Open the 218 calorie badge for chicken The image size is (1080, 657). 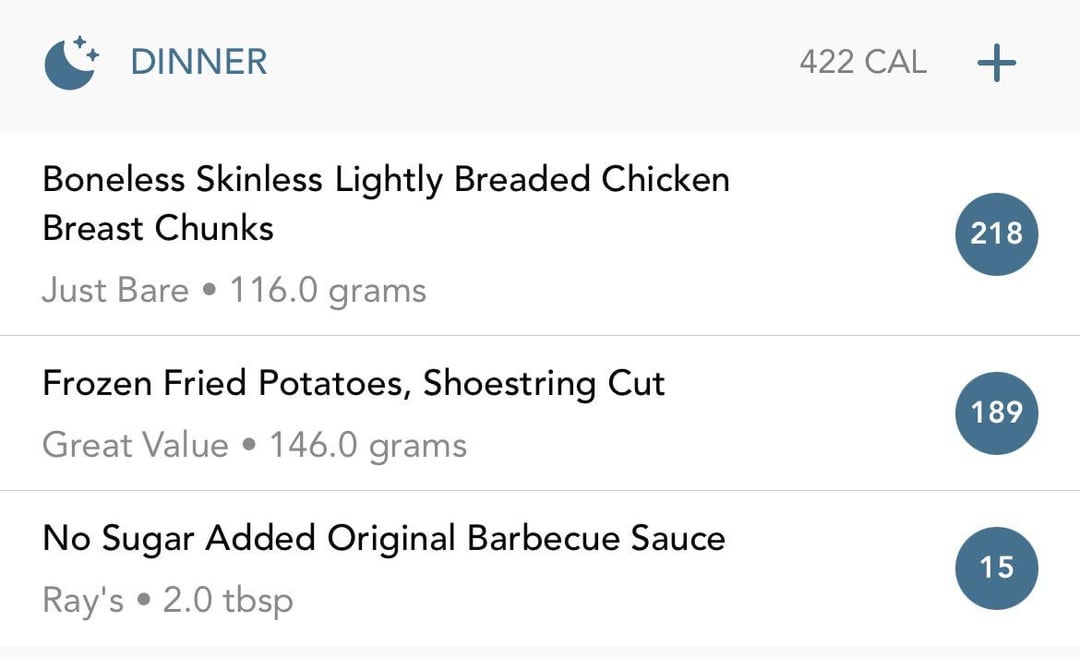996,233
